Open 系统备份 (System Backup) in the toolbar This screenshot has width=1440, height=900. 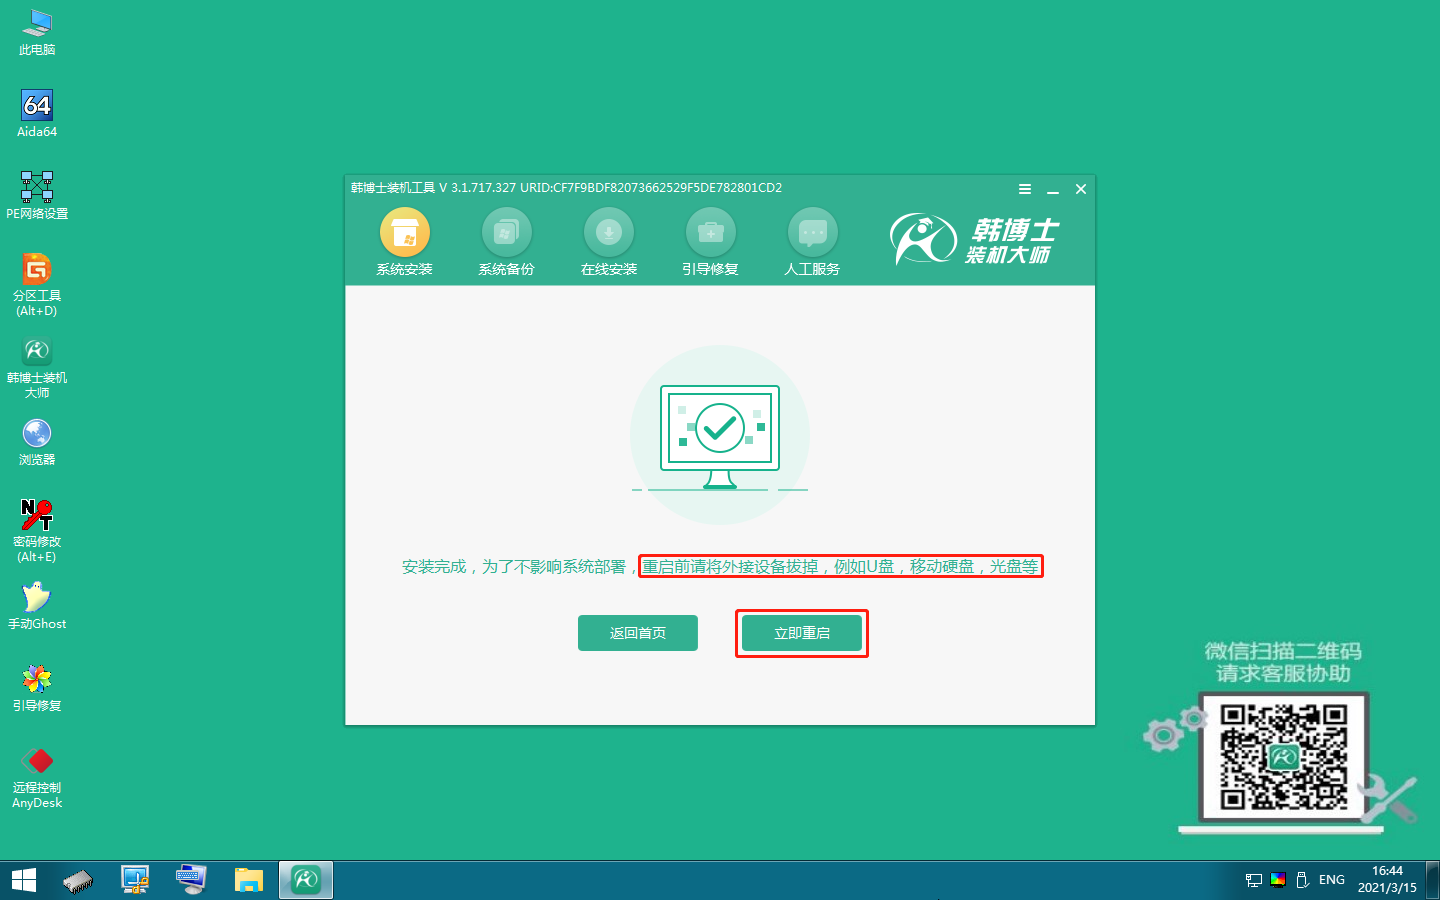pos(507,240)
